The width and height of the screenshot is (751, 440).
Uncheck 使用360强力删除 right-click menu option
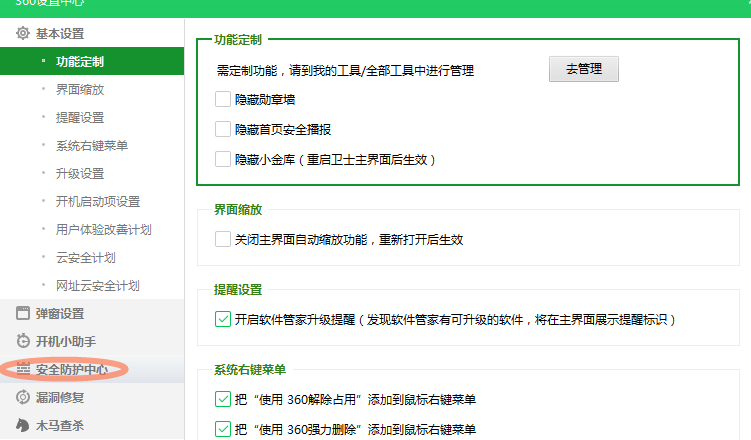(x=223, y=429)
